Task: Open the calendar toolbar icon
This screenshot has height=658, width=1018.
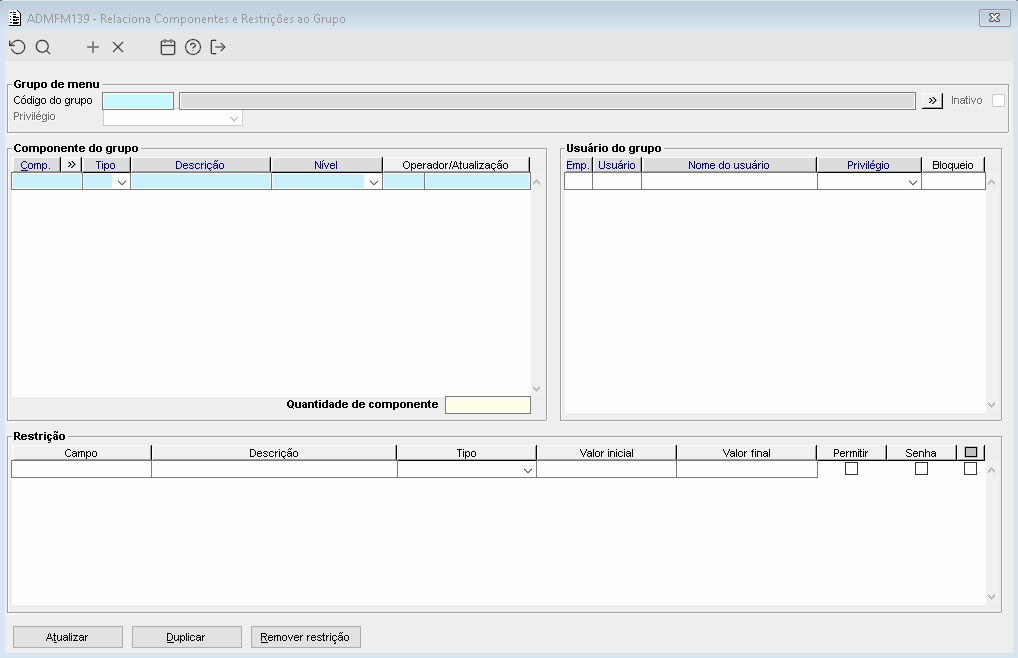Action: (x=168, y=47)
